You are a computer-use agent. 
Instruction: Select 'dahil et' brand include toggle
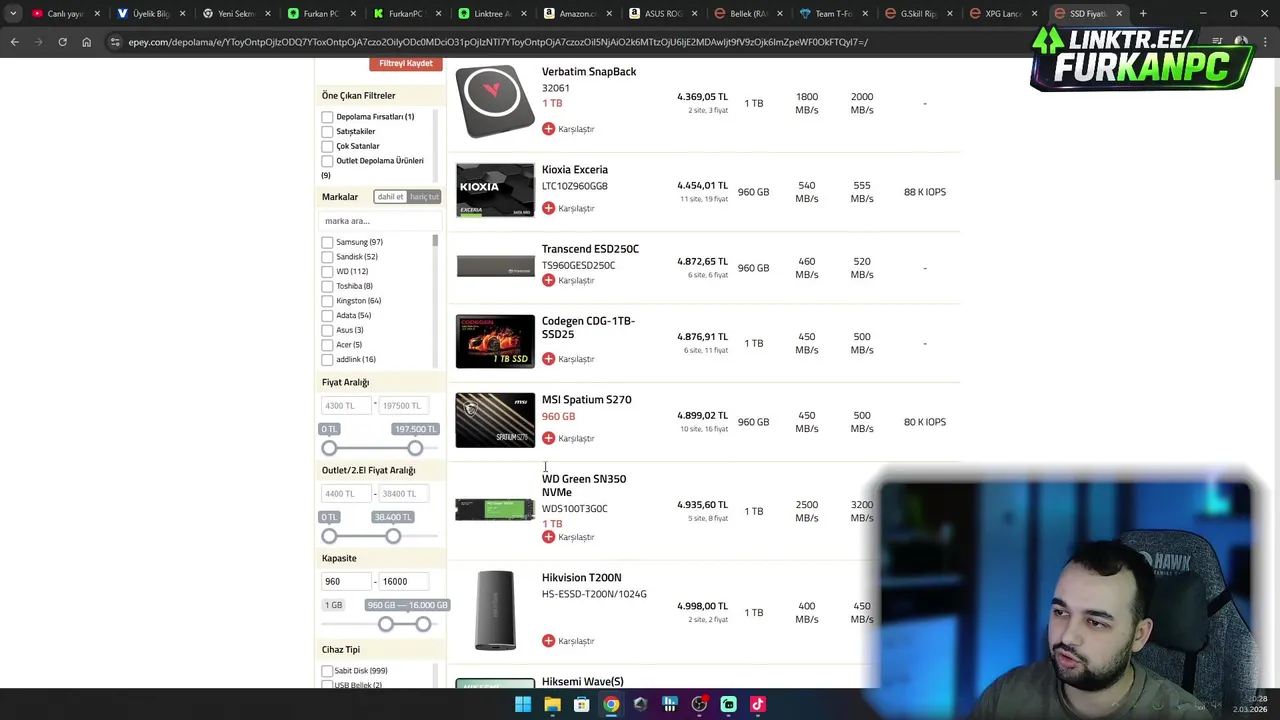[x=390, y=197]
